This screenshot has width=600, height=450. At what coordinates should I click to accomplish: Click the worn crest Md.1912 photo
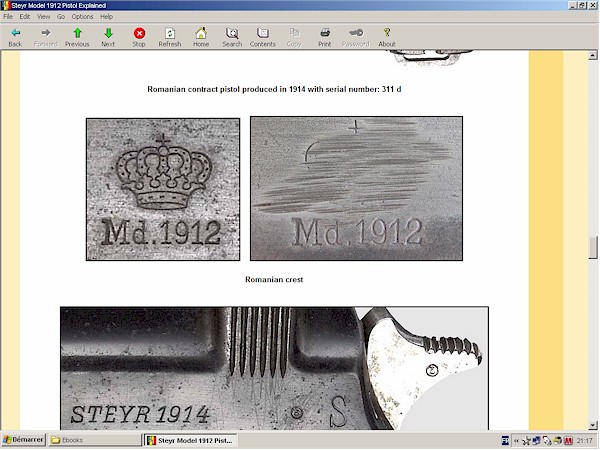[x=356, y=189]
